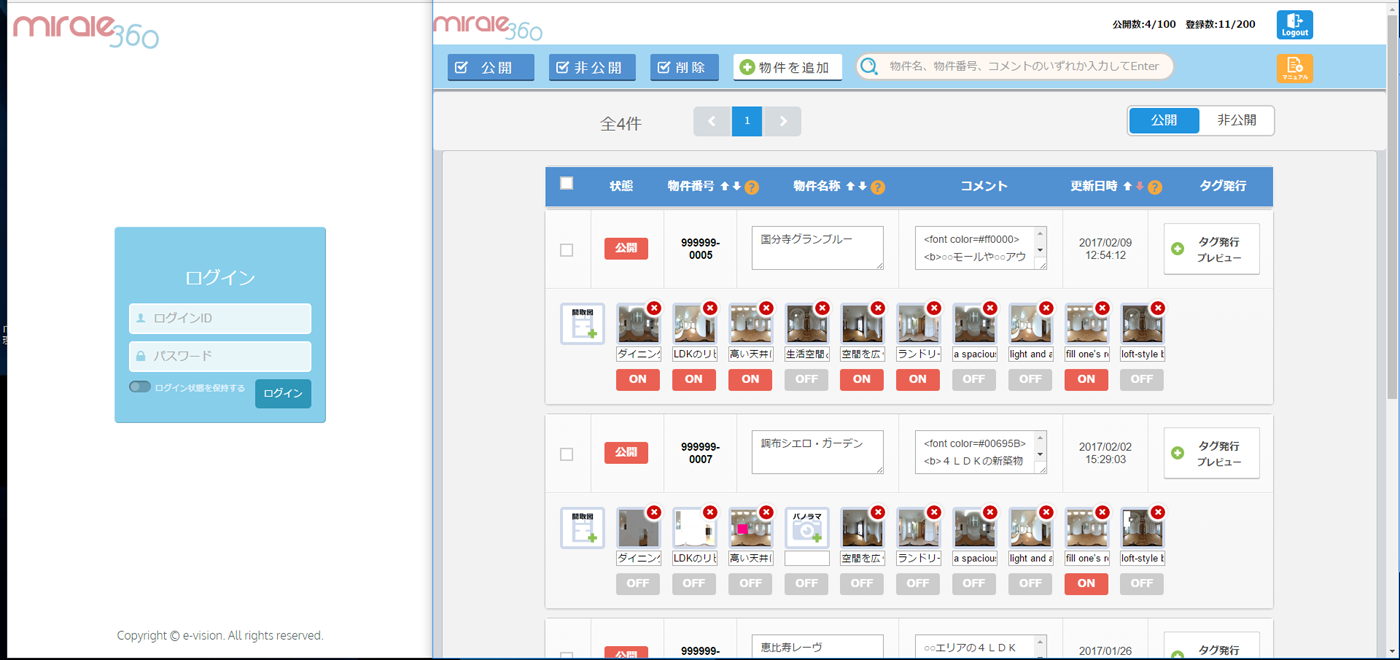Click the Logout icon

coord(1294,25)
